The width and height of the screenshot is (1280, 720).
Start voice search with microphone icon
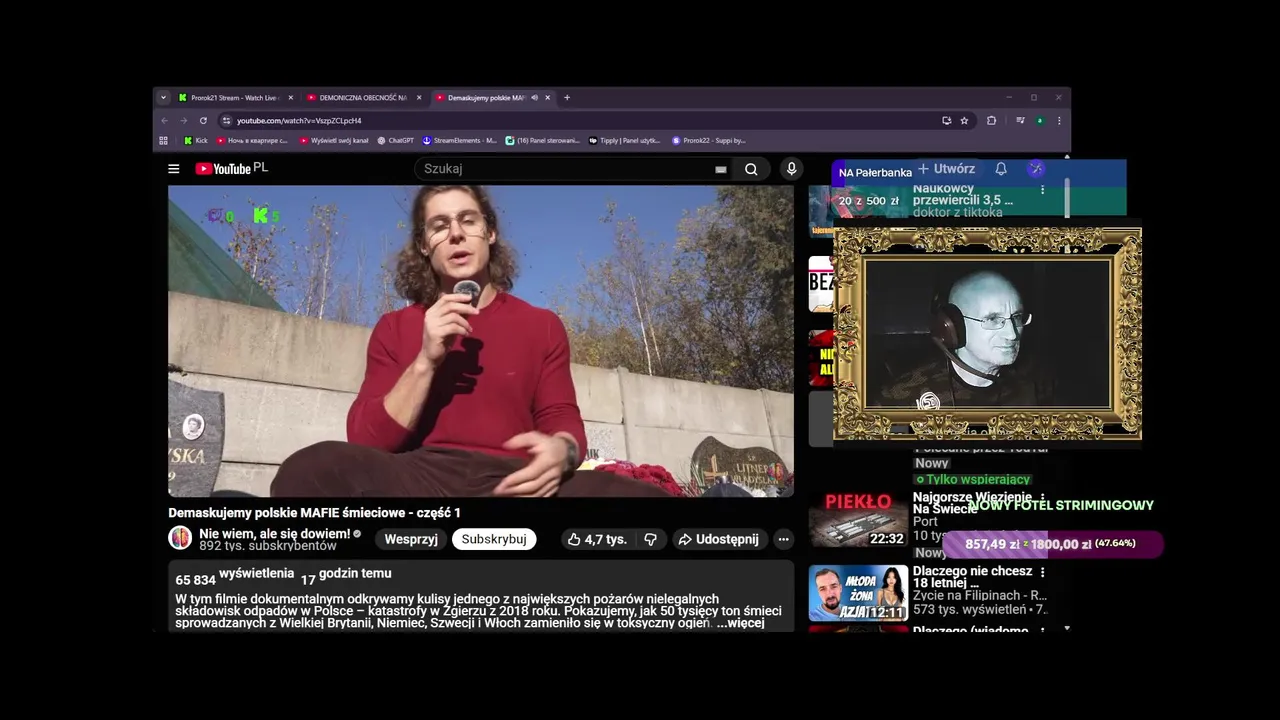[x=791, y=169]
